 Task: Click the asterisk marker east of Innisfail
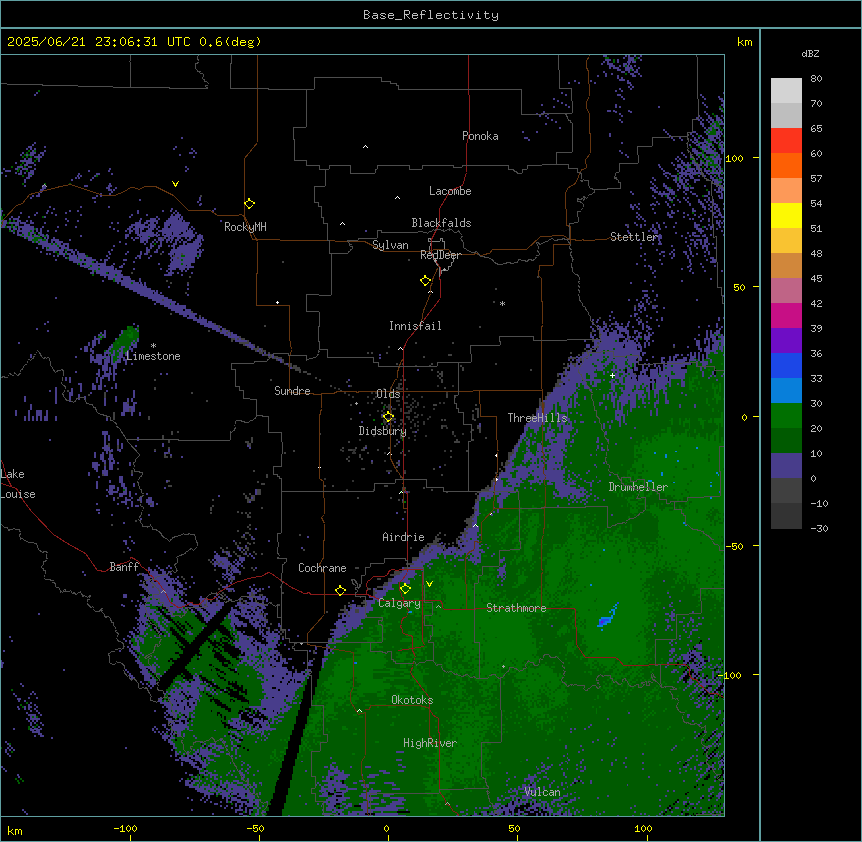(x=502, y=303)
